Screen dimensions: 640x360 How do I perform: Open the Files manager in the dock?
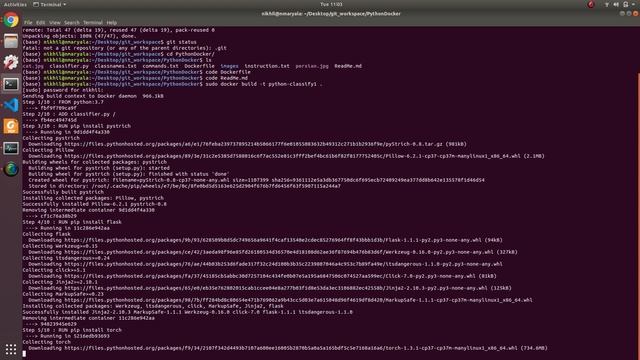coord(11,41)
